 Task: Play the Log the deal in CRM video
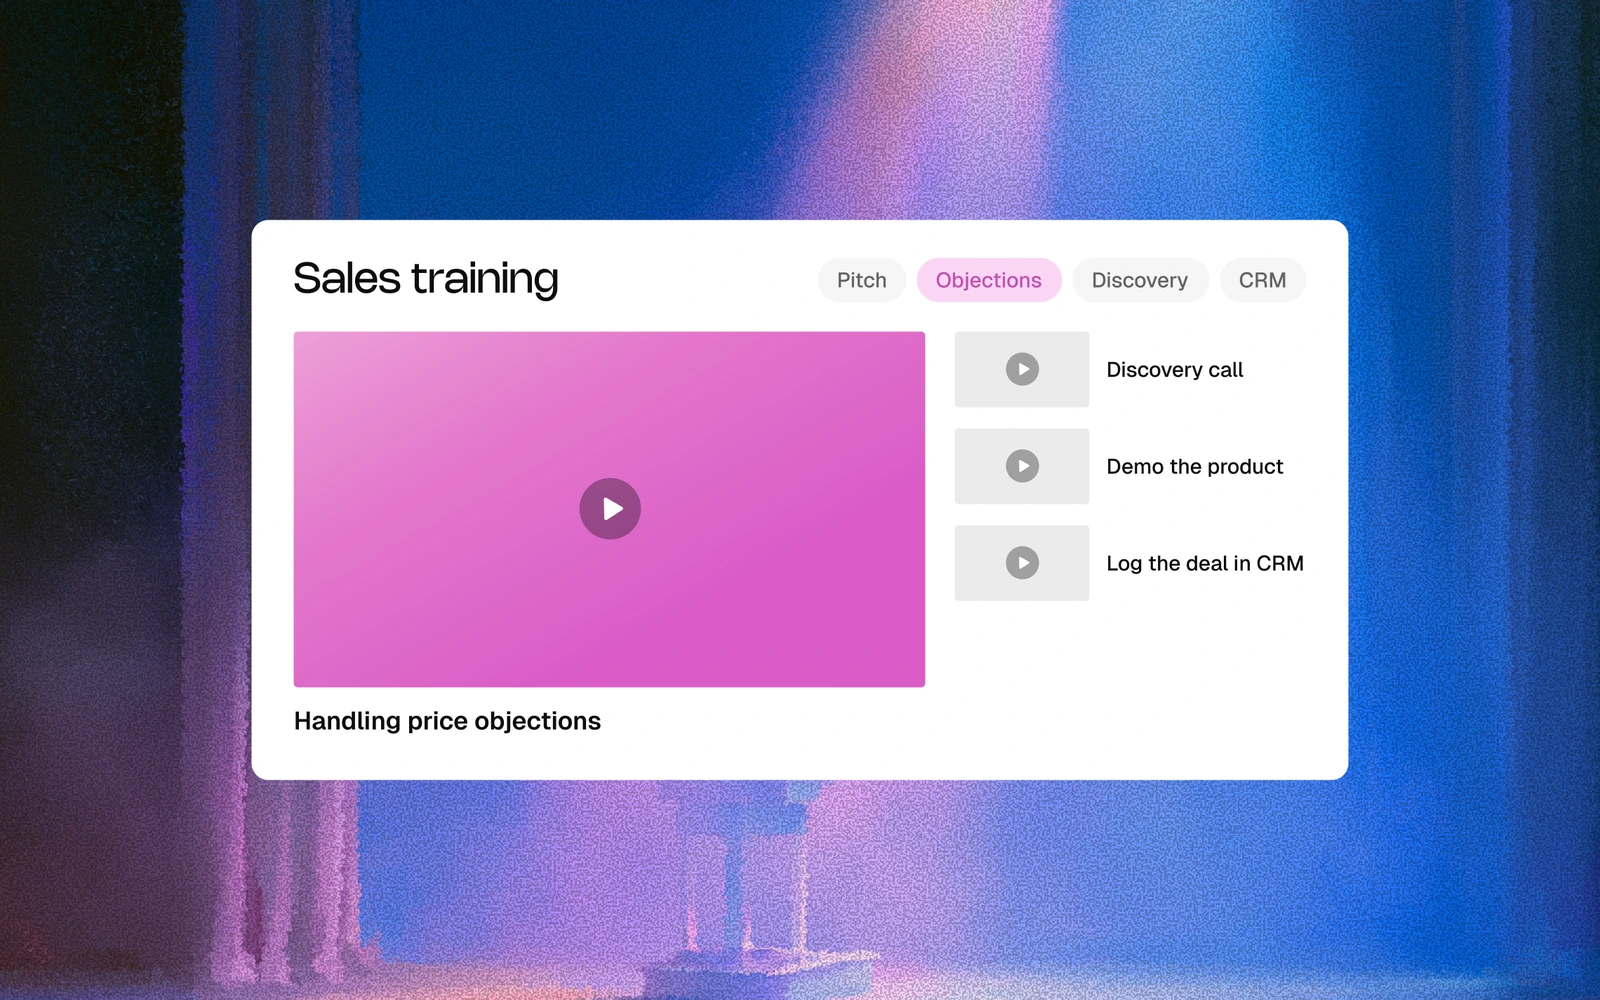pos(1022,563)
